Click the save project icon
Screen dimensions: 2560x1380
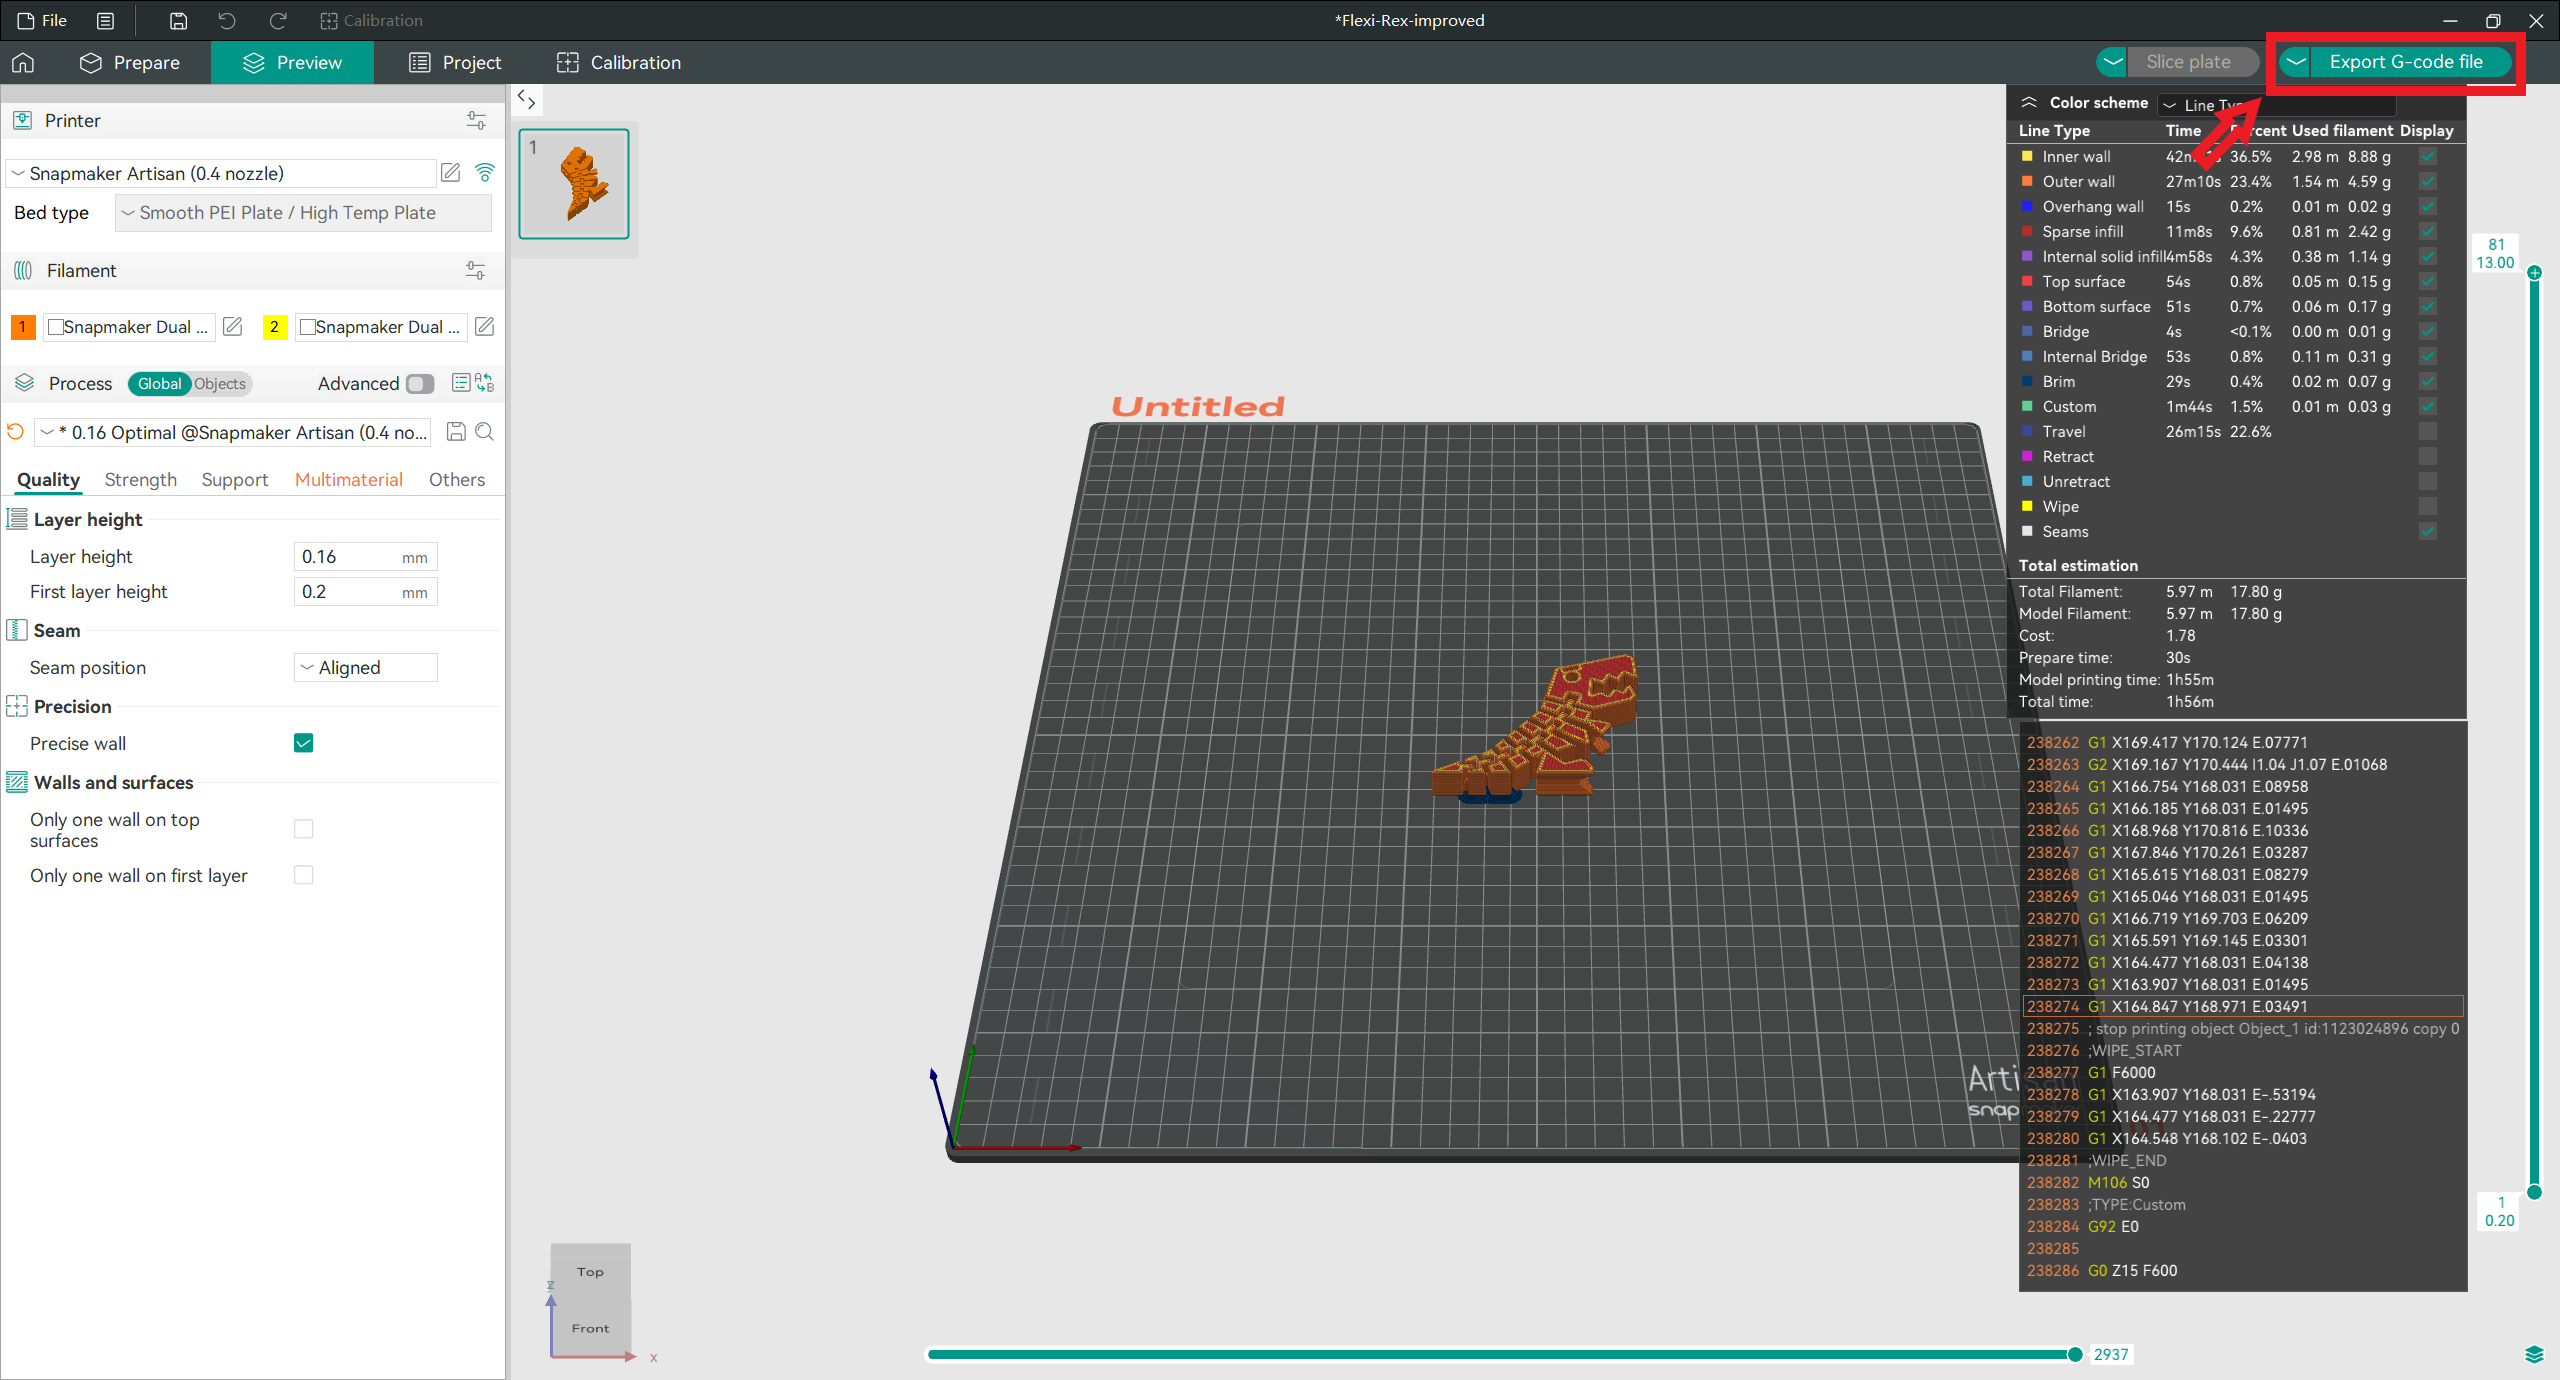tap(178, 20)
